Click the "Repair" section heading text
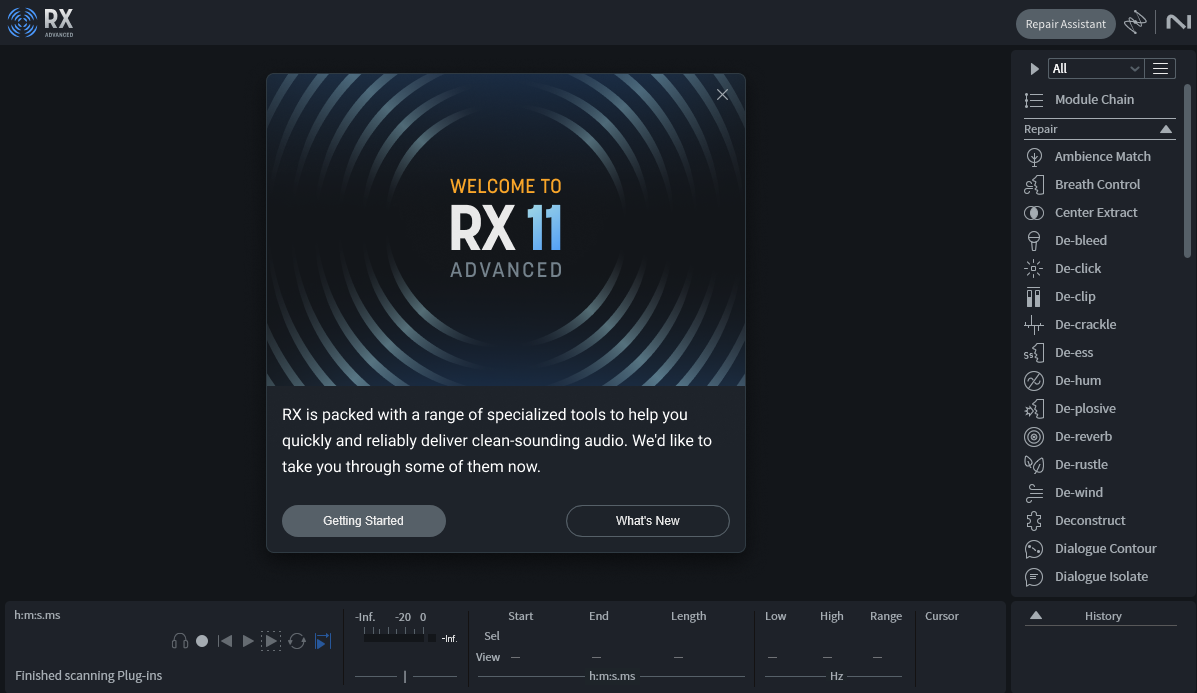The height and width of the screenshot is (693, 1197). [1041, 129]
